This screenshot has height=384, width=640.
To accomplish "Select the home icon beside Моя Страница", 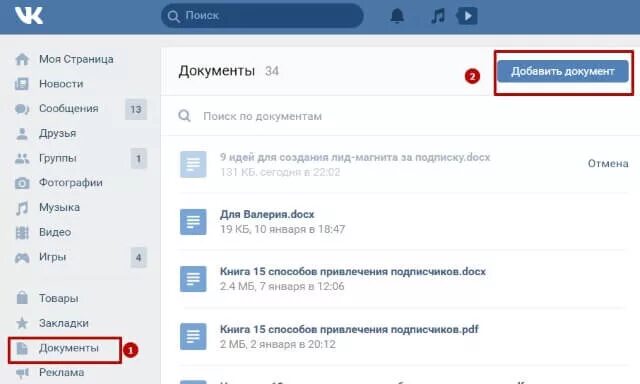I will (22, 60).
